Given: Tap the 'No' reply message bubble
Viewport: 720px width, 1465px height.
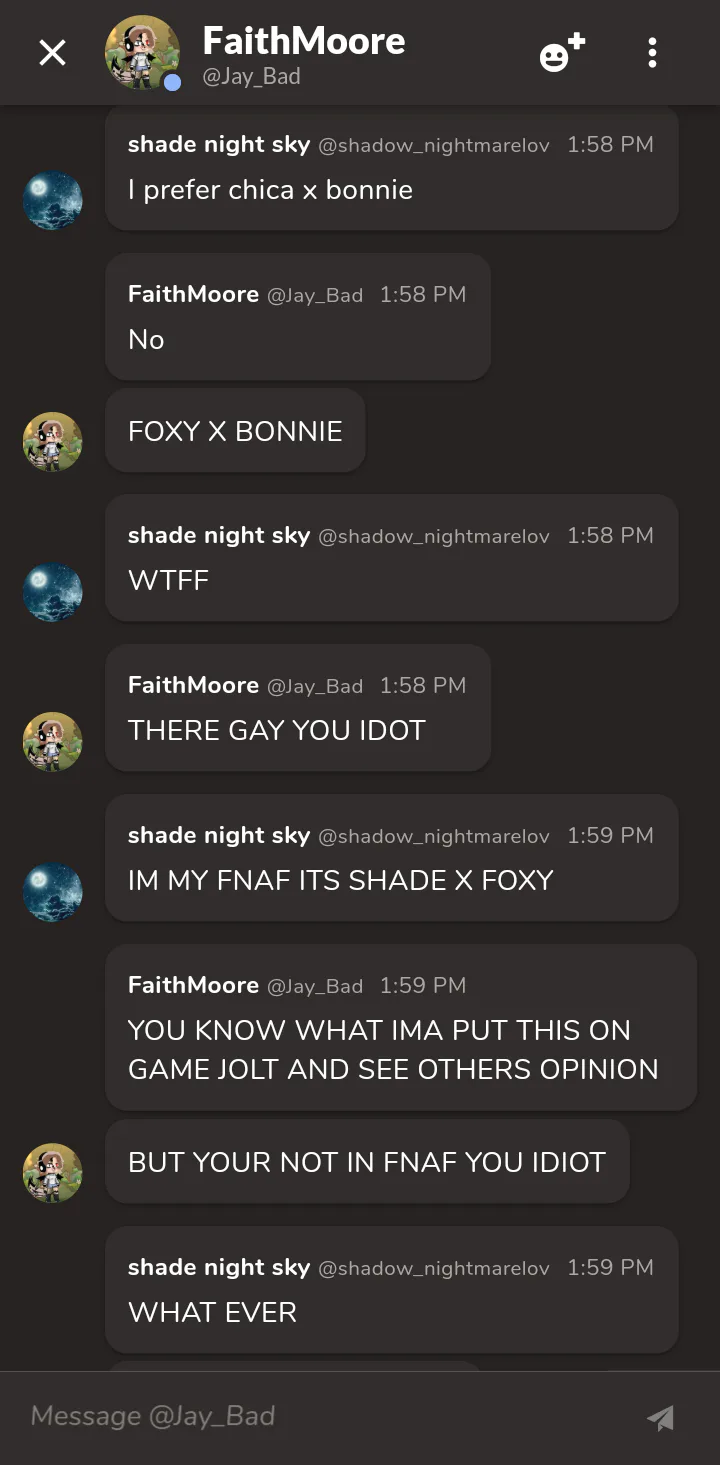Looking at the screenshot, I should [x=298, y=317].
